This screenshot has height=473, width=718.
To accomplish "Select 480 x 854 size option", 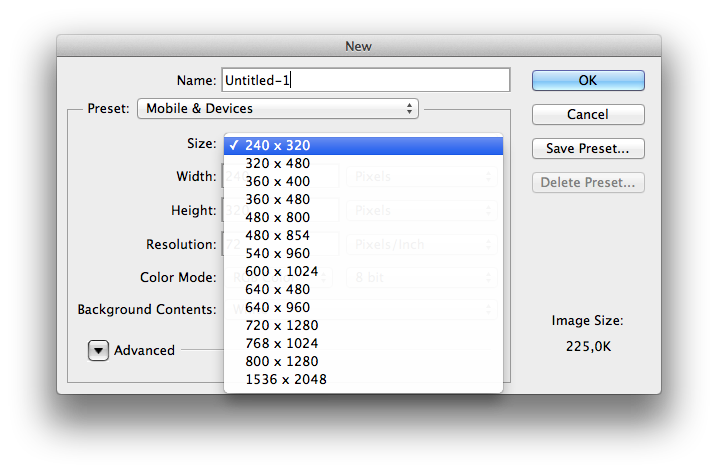I will coord(364,235).
